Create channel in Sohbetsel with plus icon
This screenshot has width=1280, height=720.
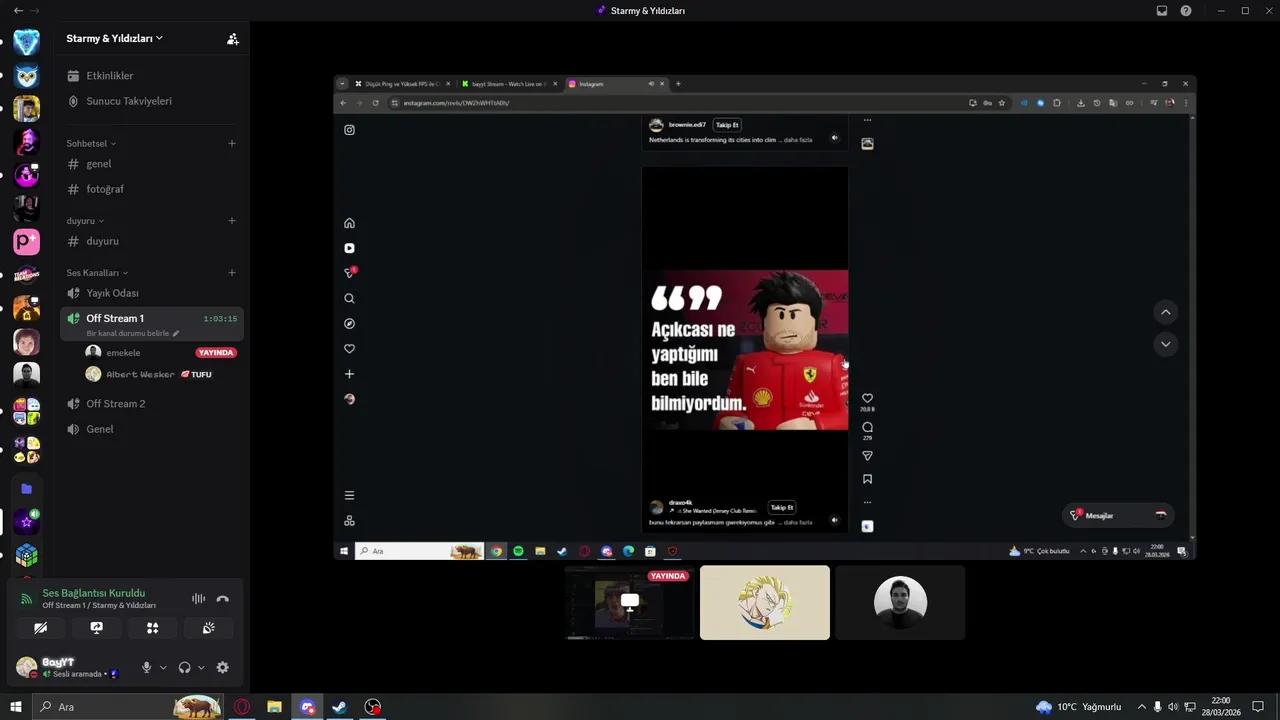232,143
